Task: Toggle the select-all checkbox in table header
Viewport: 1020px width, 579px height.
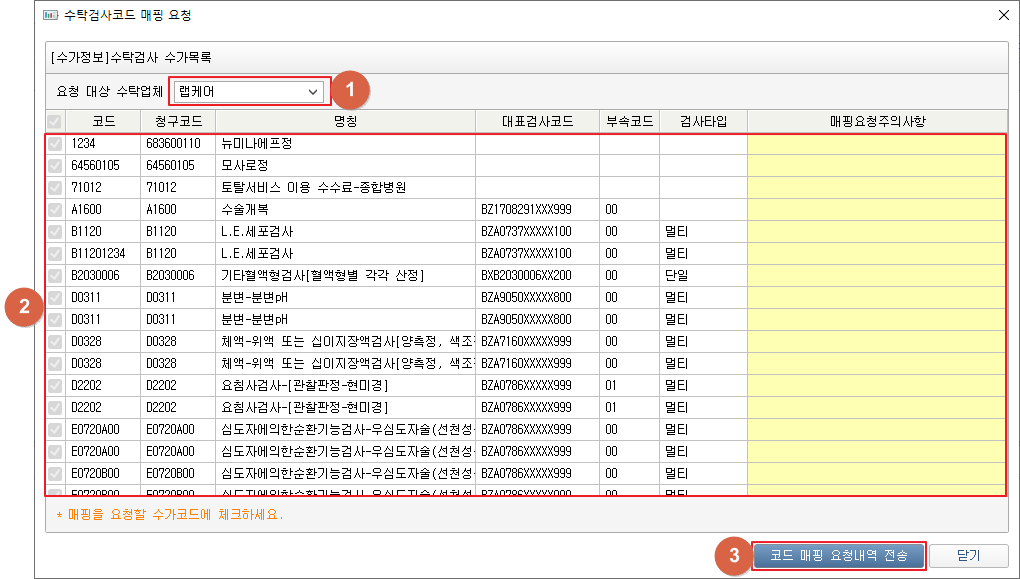Action: (55, 122)
